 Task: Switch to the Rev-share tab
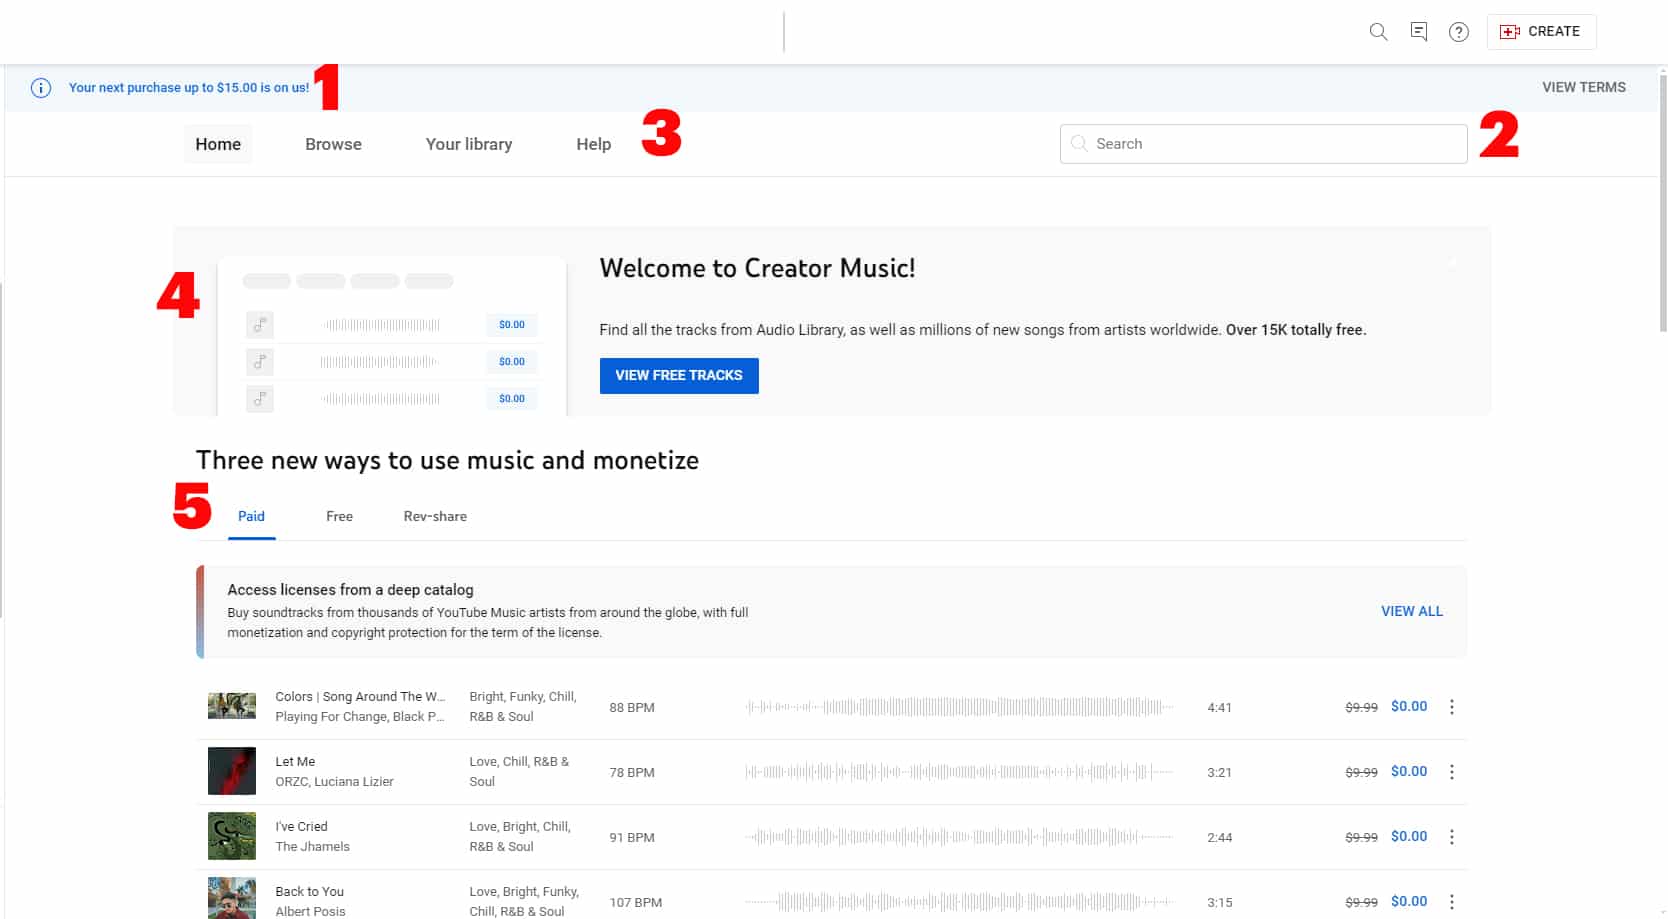coord(435,517)
